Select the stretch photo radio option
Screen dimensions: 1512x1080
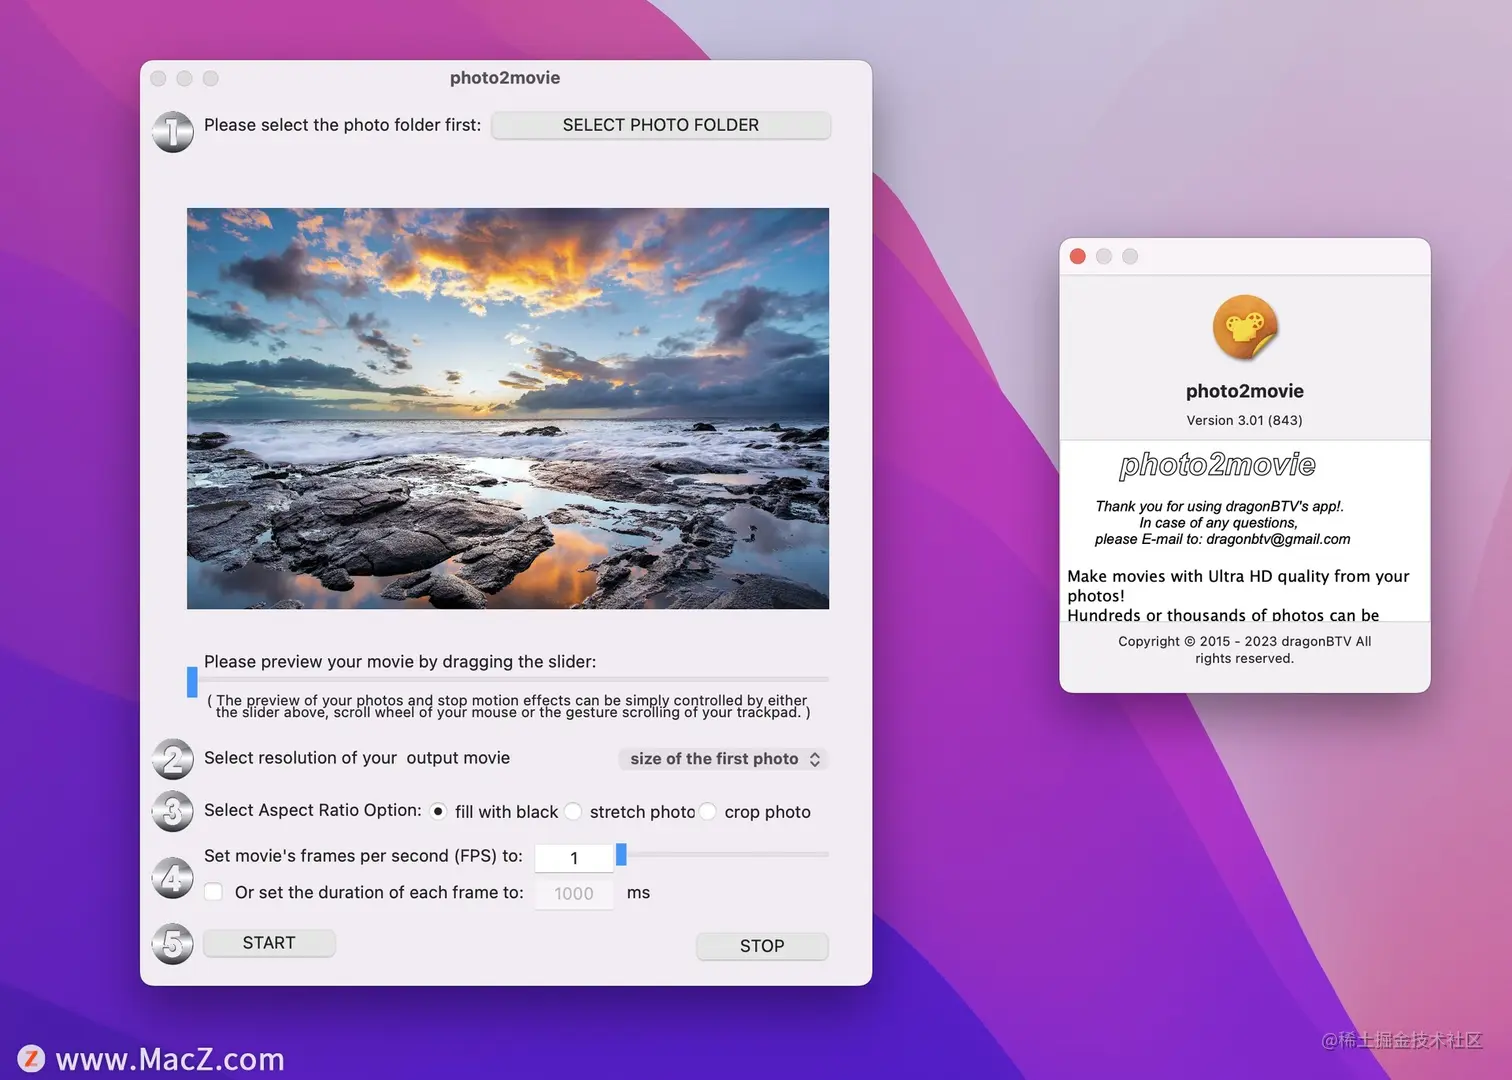(573, 811)
